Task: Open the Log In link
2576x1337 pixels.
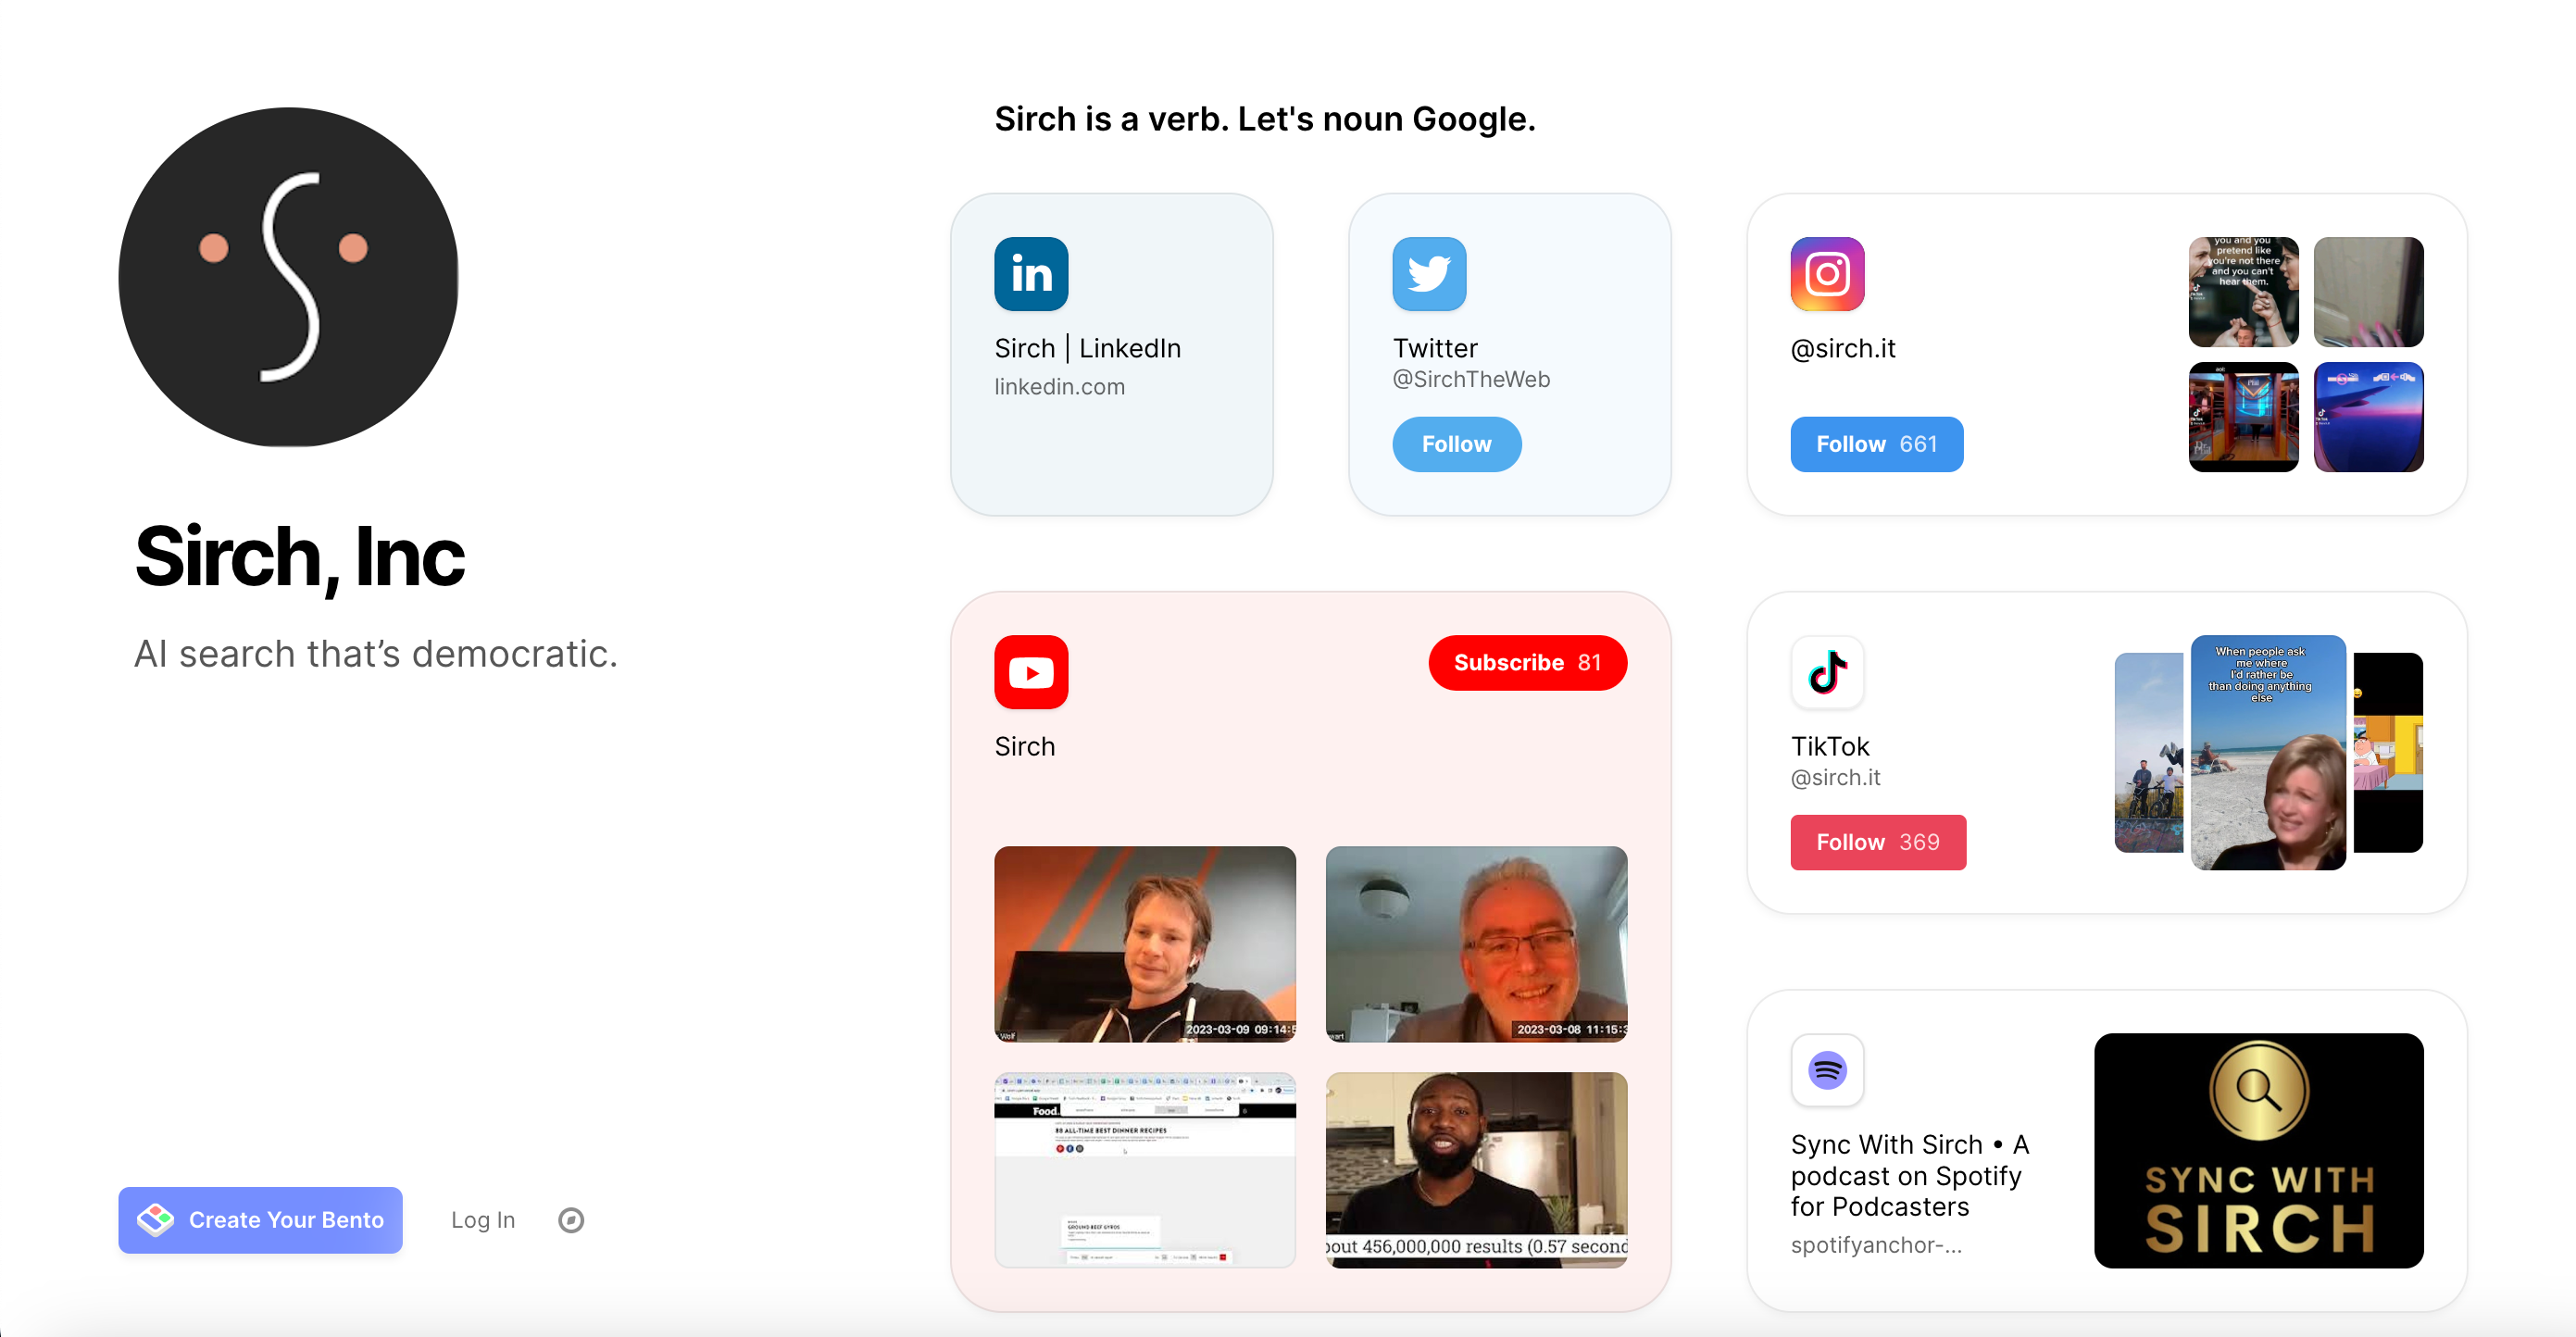Action: tap(483, 1220)
